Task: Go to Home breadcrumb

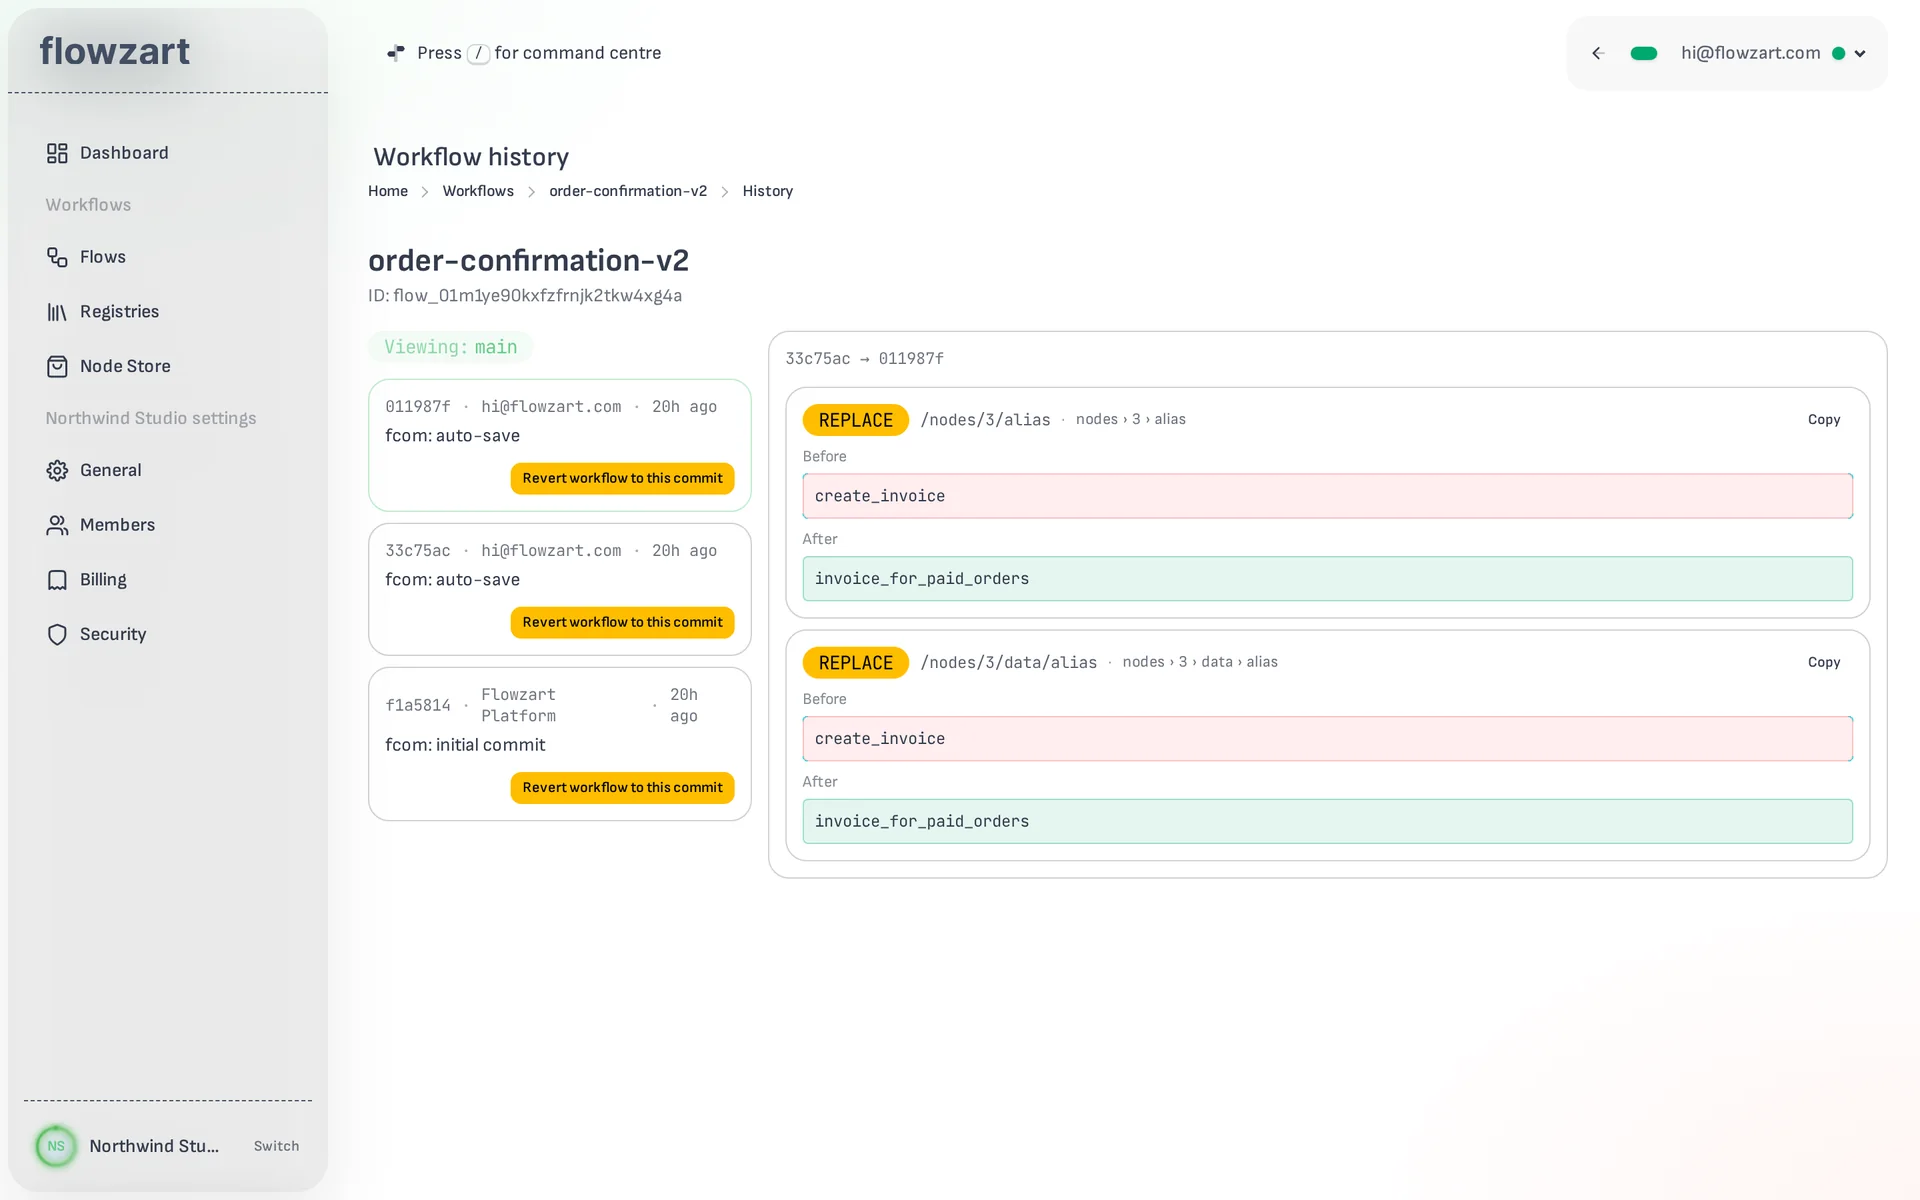Action: 388,191
